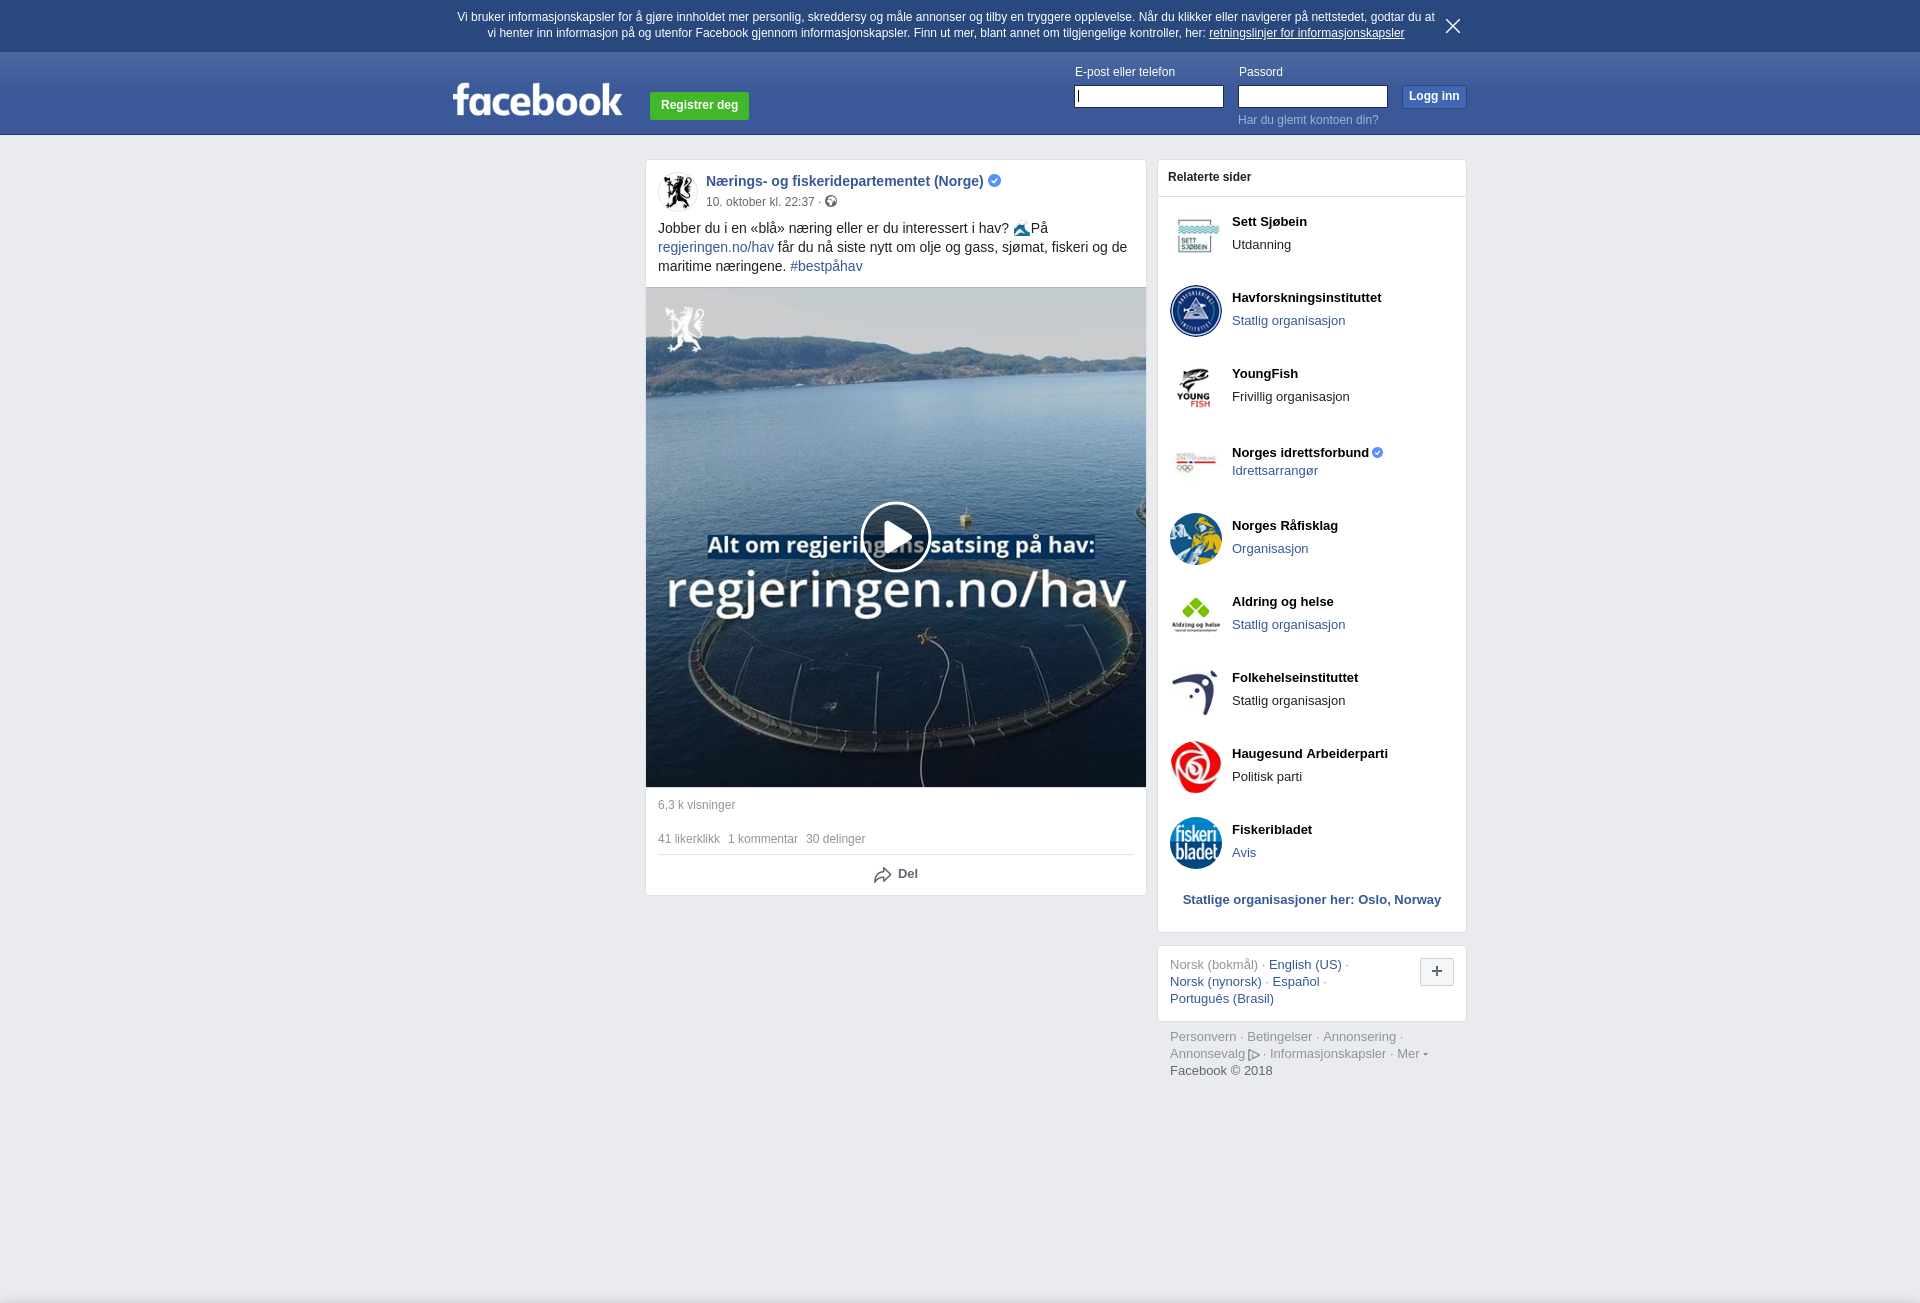
Task: Open Nærings- og fiskeridepartementet (Norge) page name
Action: click(844, 181)
